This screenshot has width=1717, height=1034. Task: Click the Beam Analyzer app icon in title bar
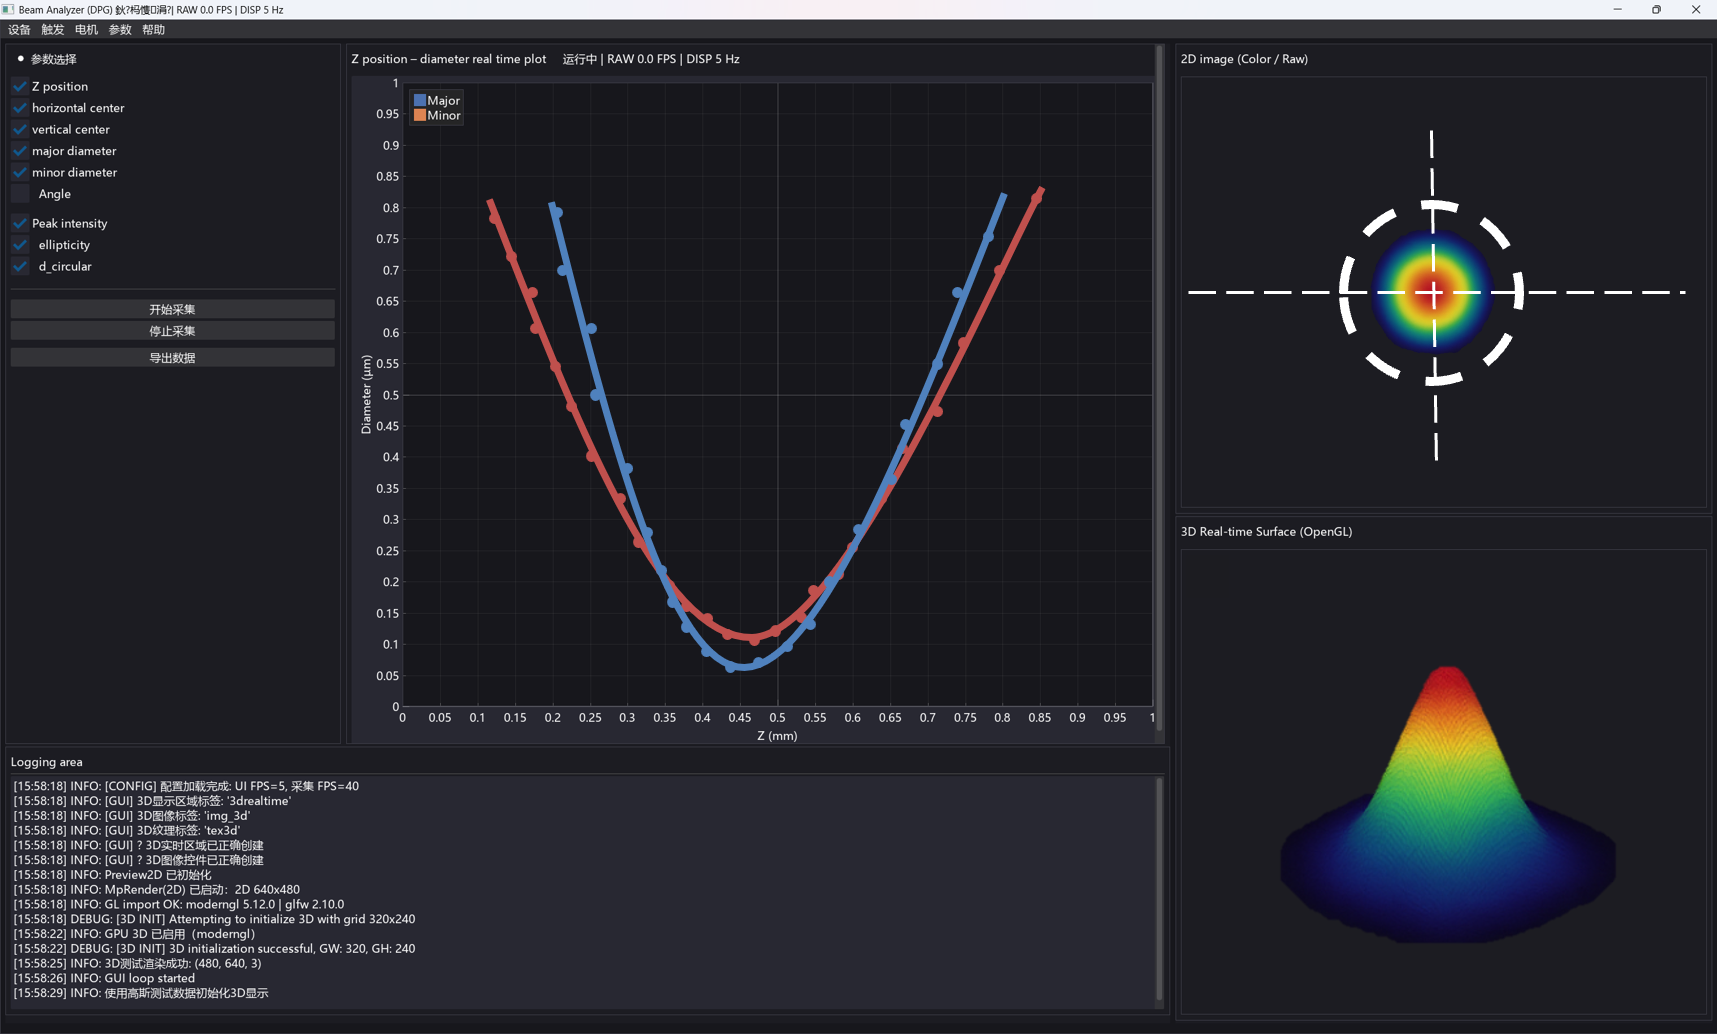8,9
